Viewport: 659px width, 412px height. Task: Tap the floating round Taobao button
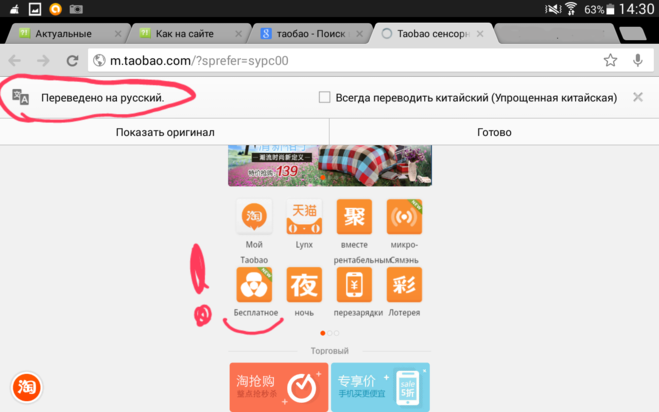point(26,387)
